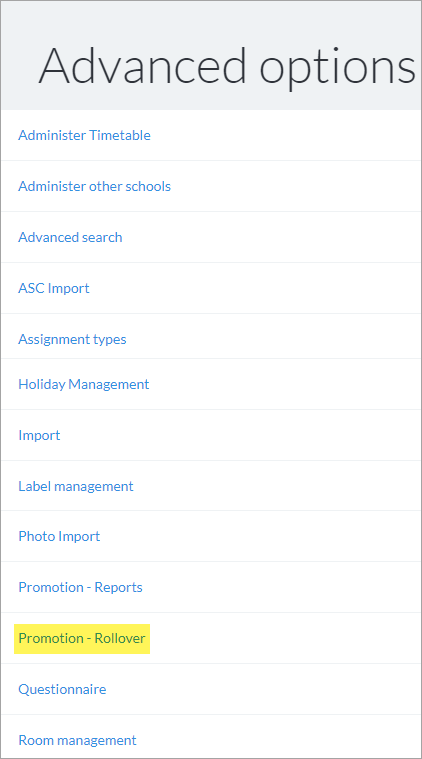
Task: Open the Questionnaire option
Action: (62, 689)
